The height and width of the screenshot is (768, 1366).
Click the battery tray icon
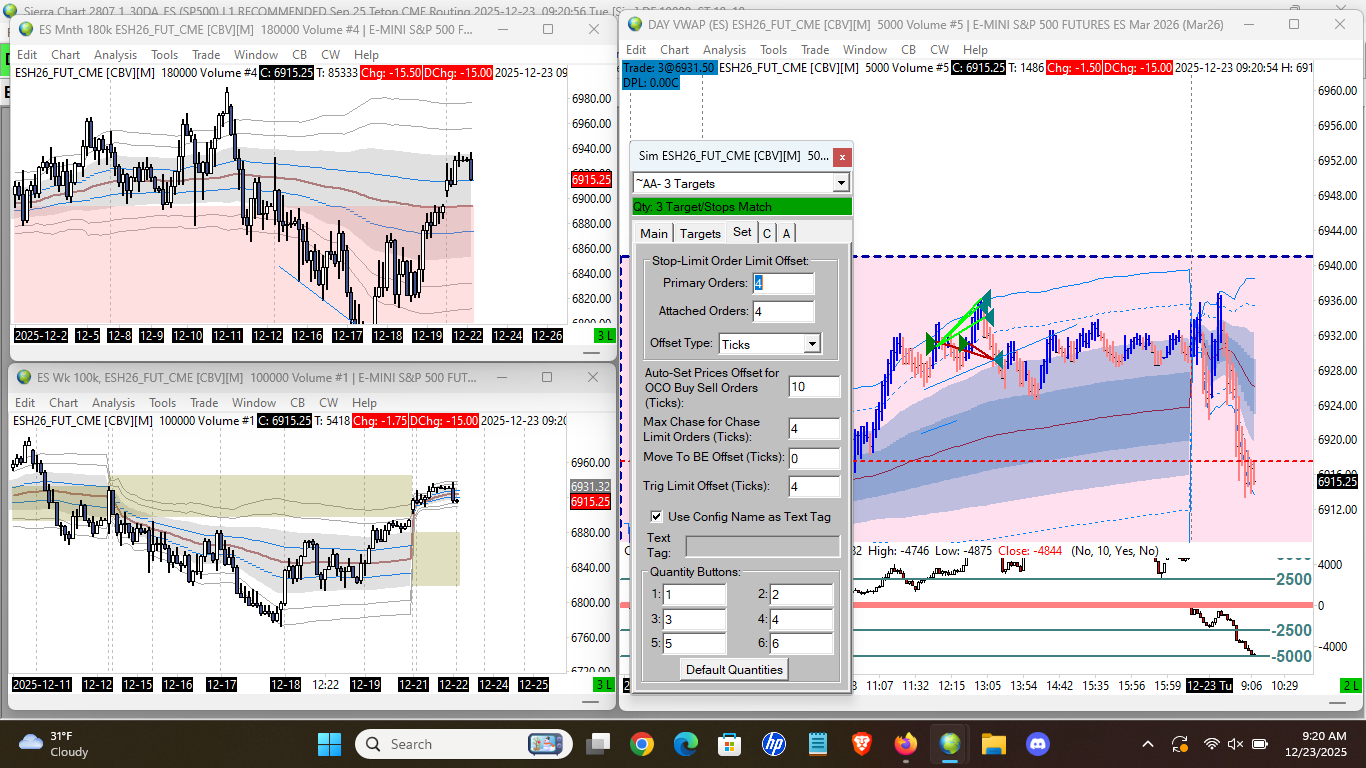(x=1258, y=744)
